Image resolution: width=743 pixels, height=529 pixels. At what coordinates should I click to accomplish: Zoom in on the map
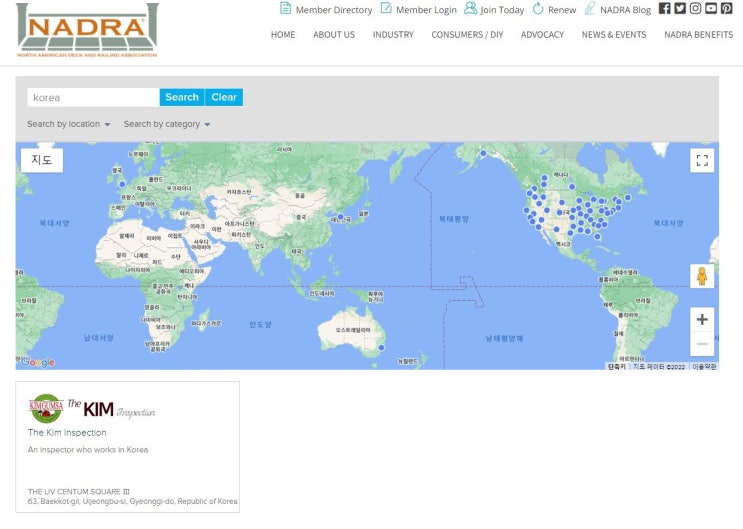tap(702, 320)
